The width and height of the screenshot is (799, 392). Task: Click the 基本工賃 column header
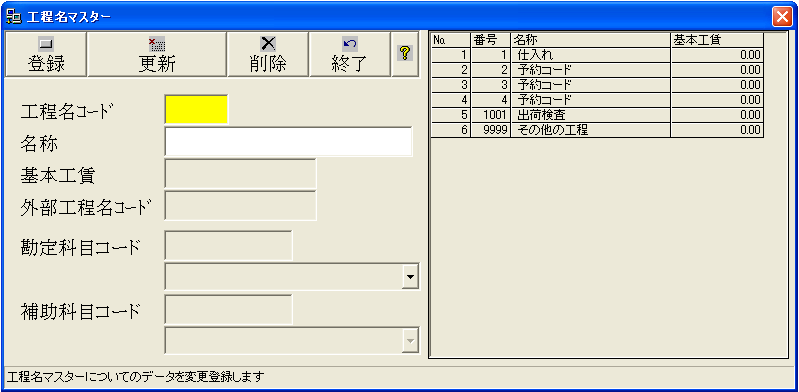coord(717,40)
